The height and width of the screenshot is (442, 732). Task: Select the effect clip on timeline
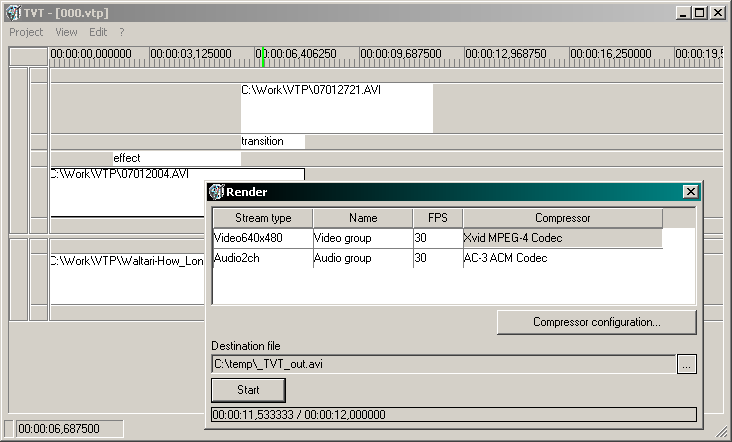pos(177,158)
